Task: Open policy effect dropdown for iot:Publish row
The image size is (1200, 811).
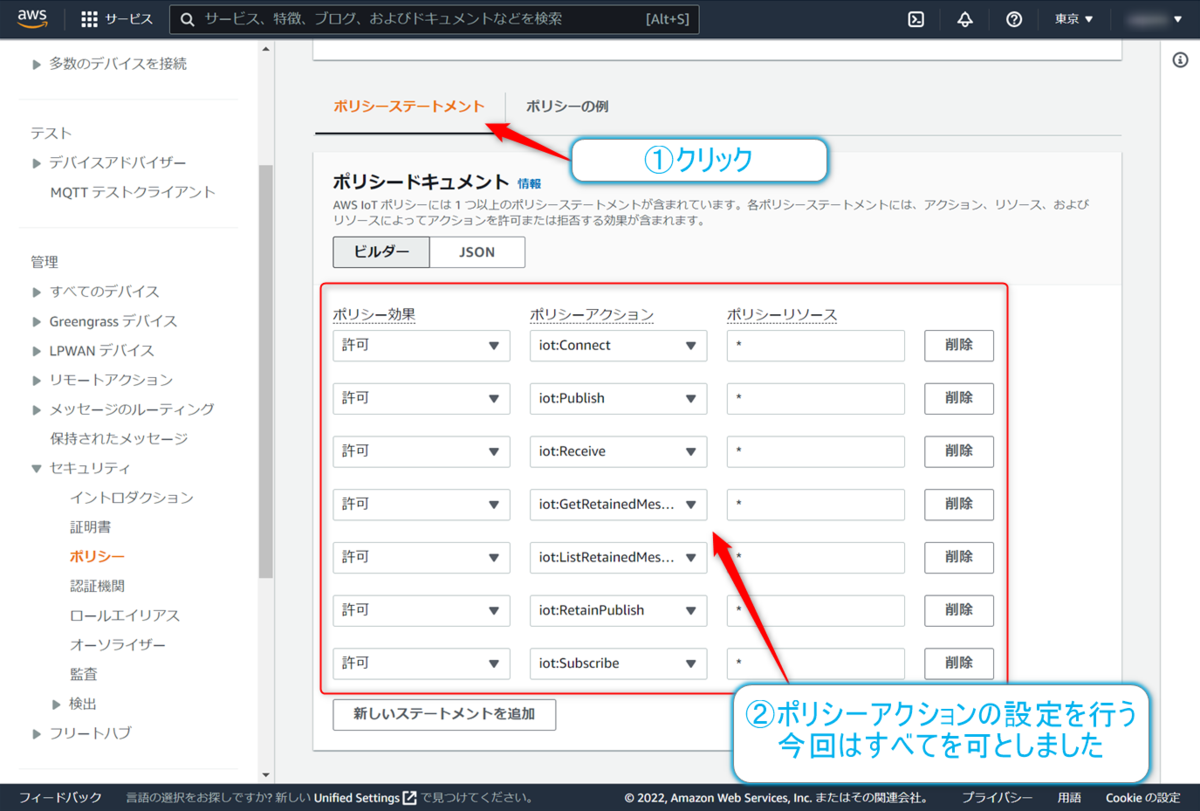Action: coord(421,398)
